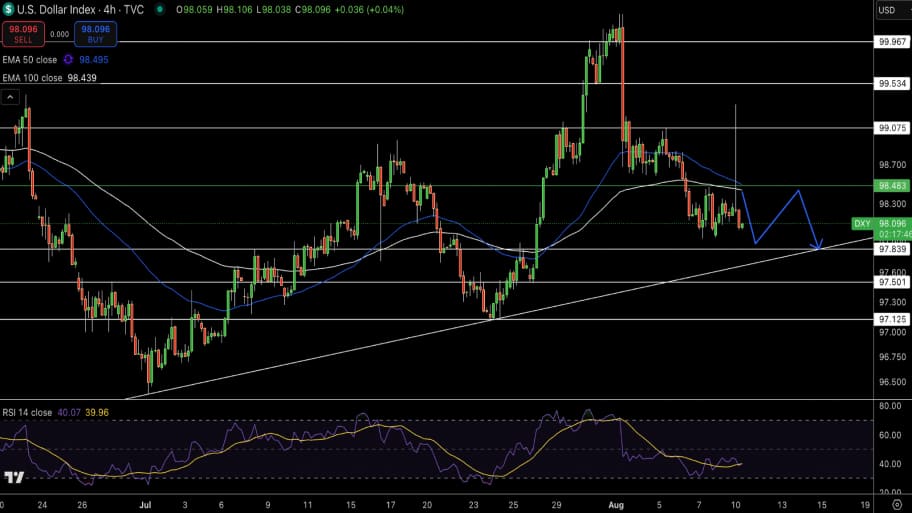Image resolution: width=912 pixels, height=513 pixels.
Task: Select the EMA 100 close legend
Action: click(x=33, y=77)
